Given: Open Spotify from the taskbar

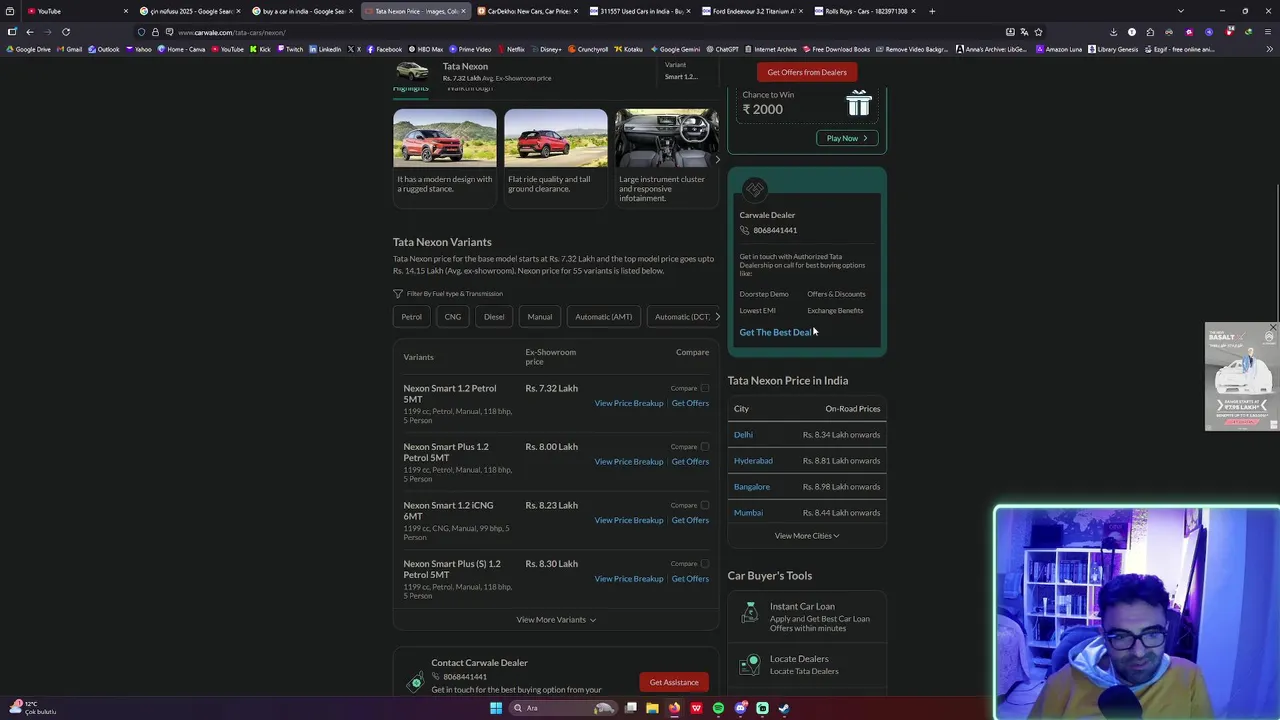Looking at the screenshot, I should pyautogui.click(x=718, y=708).
